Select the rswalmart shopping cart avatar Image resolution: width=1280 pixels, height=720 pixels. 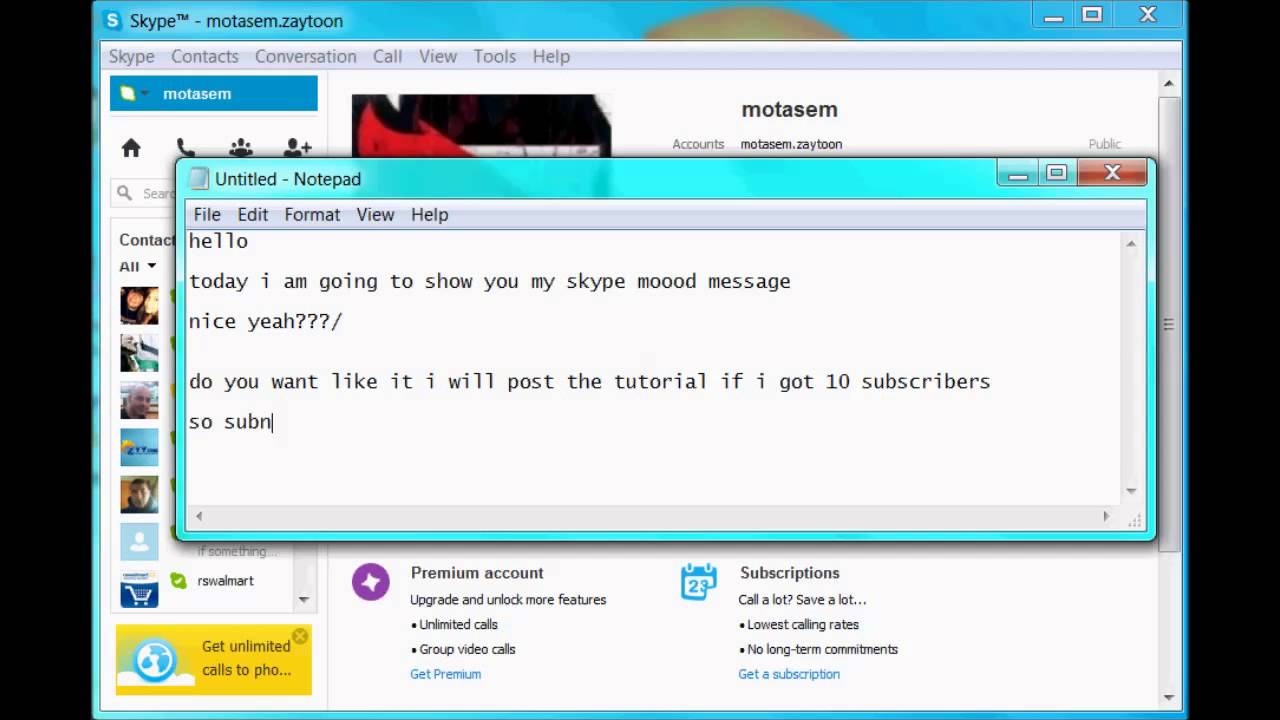(139, 588)
